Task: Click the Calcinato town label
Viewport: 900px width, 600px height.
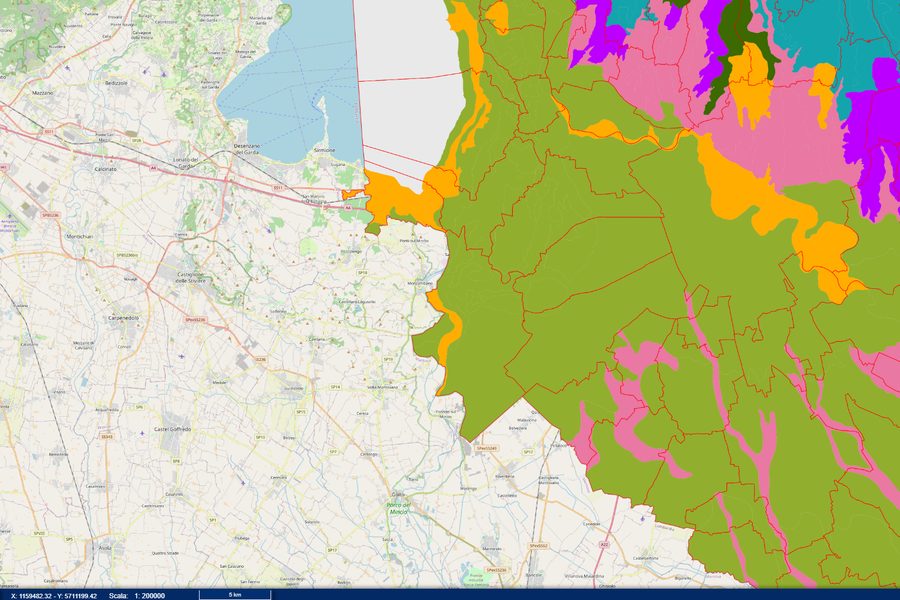Action: [106, 169]
